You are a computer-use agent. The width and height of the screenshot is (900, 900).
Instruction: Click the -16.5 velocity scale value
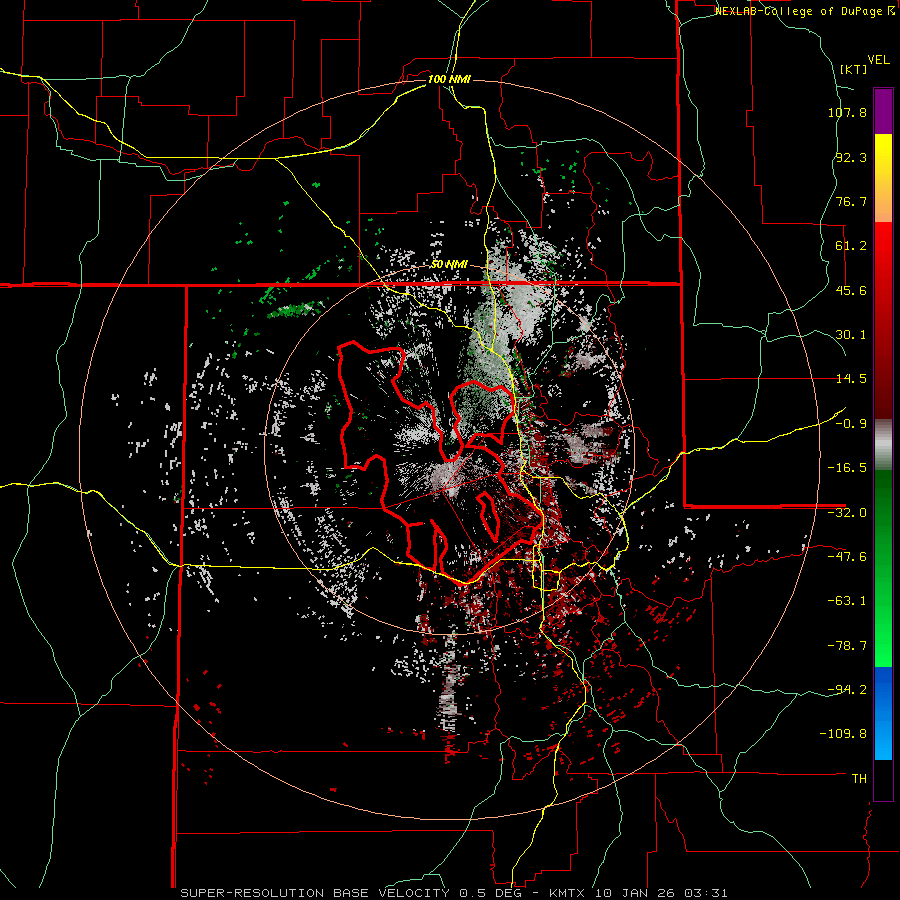pyautogui.click(x=847, y=468)
